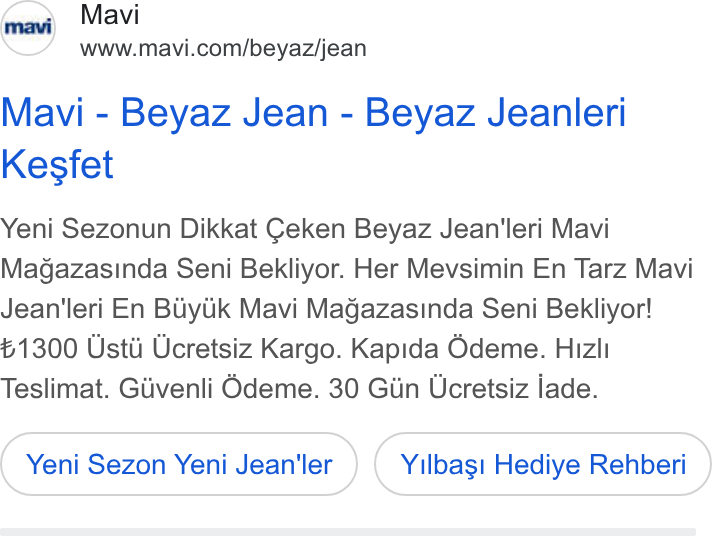The image size is (712, 536).
Task: Open the 'Mavi - Beyaz Jean' headline link
Action: [x=313, y=138]
